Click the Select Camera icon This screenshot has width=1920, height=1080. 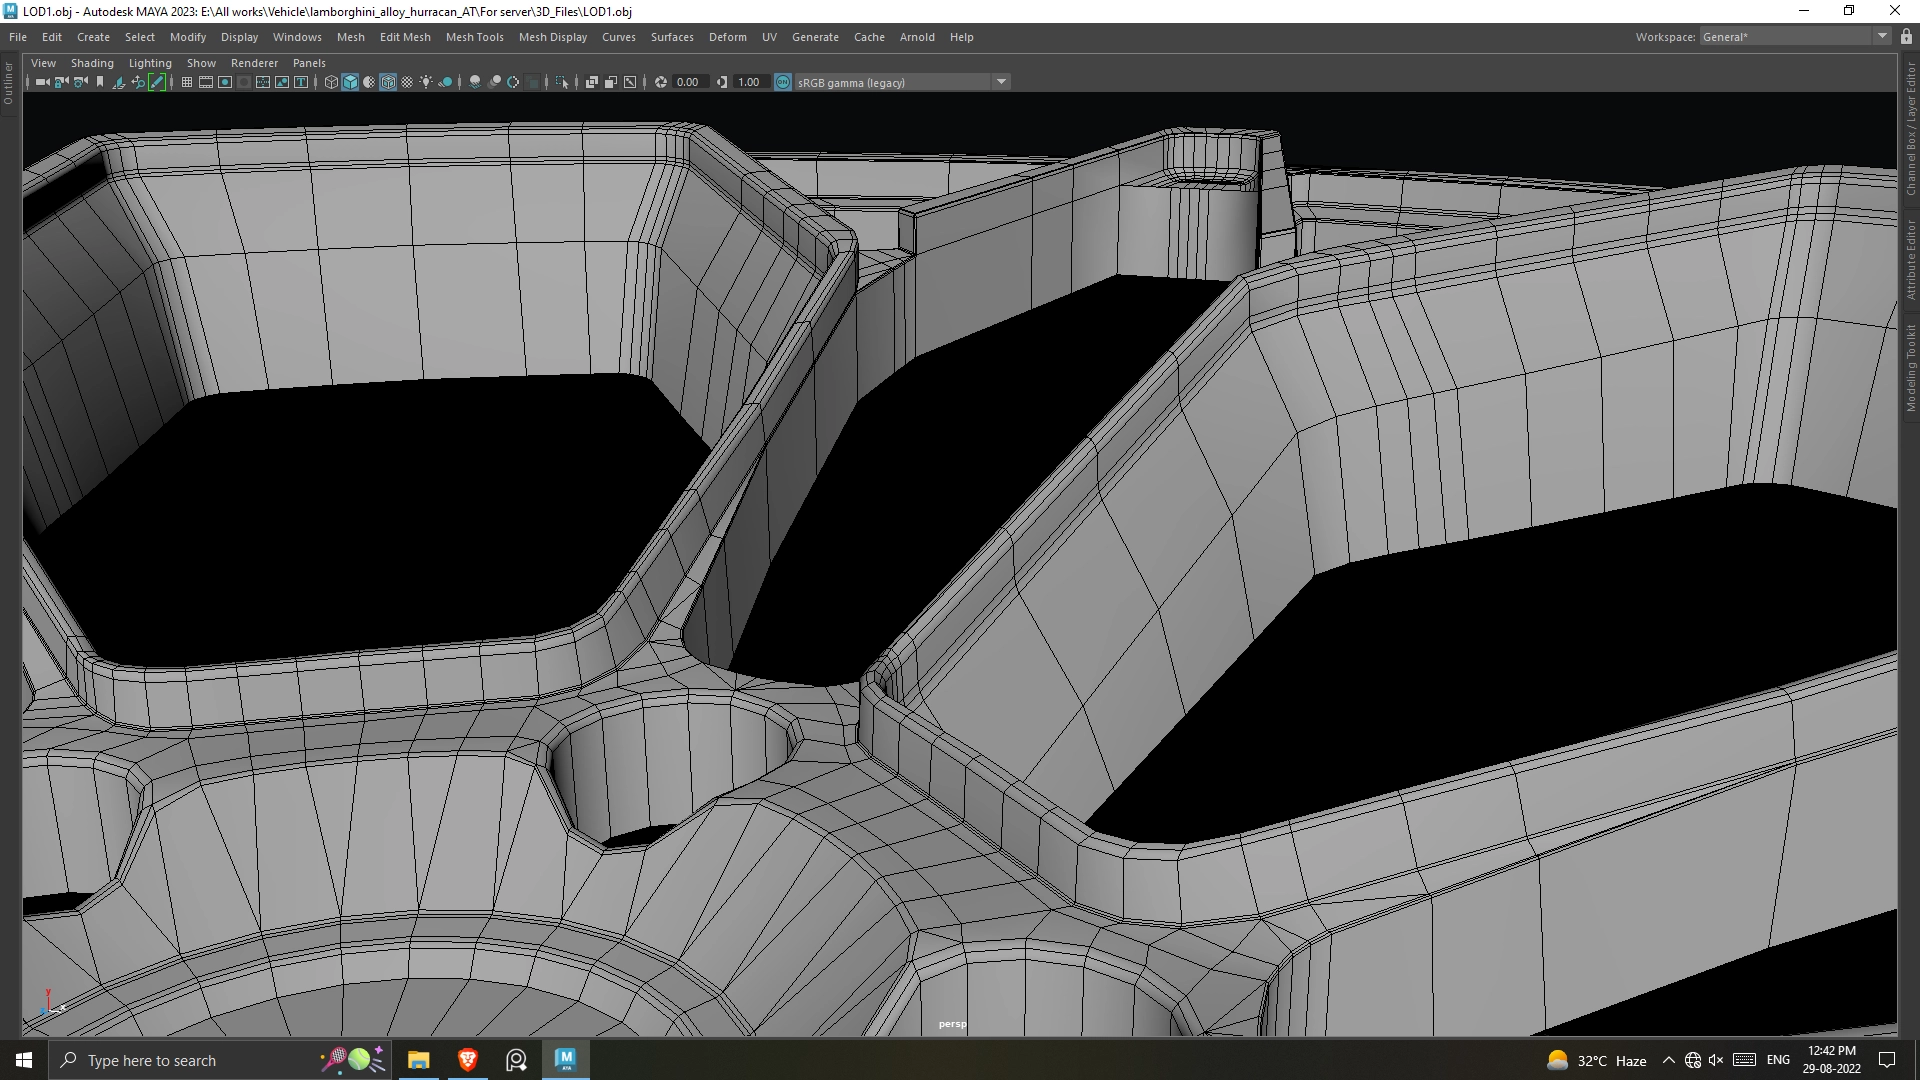[41, 82]
